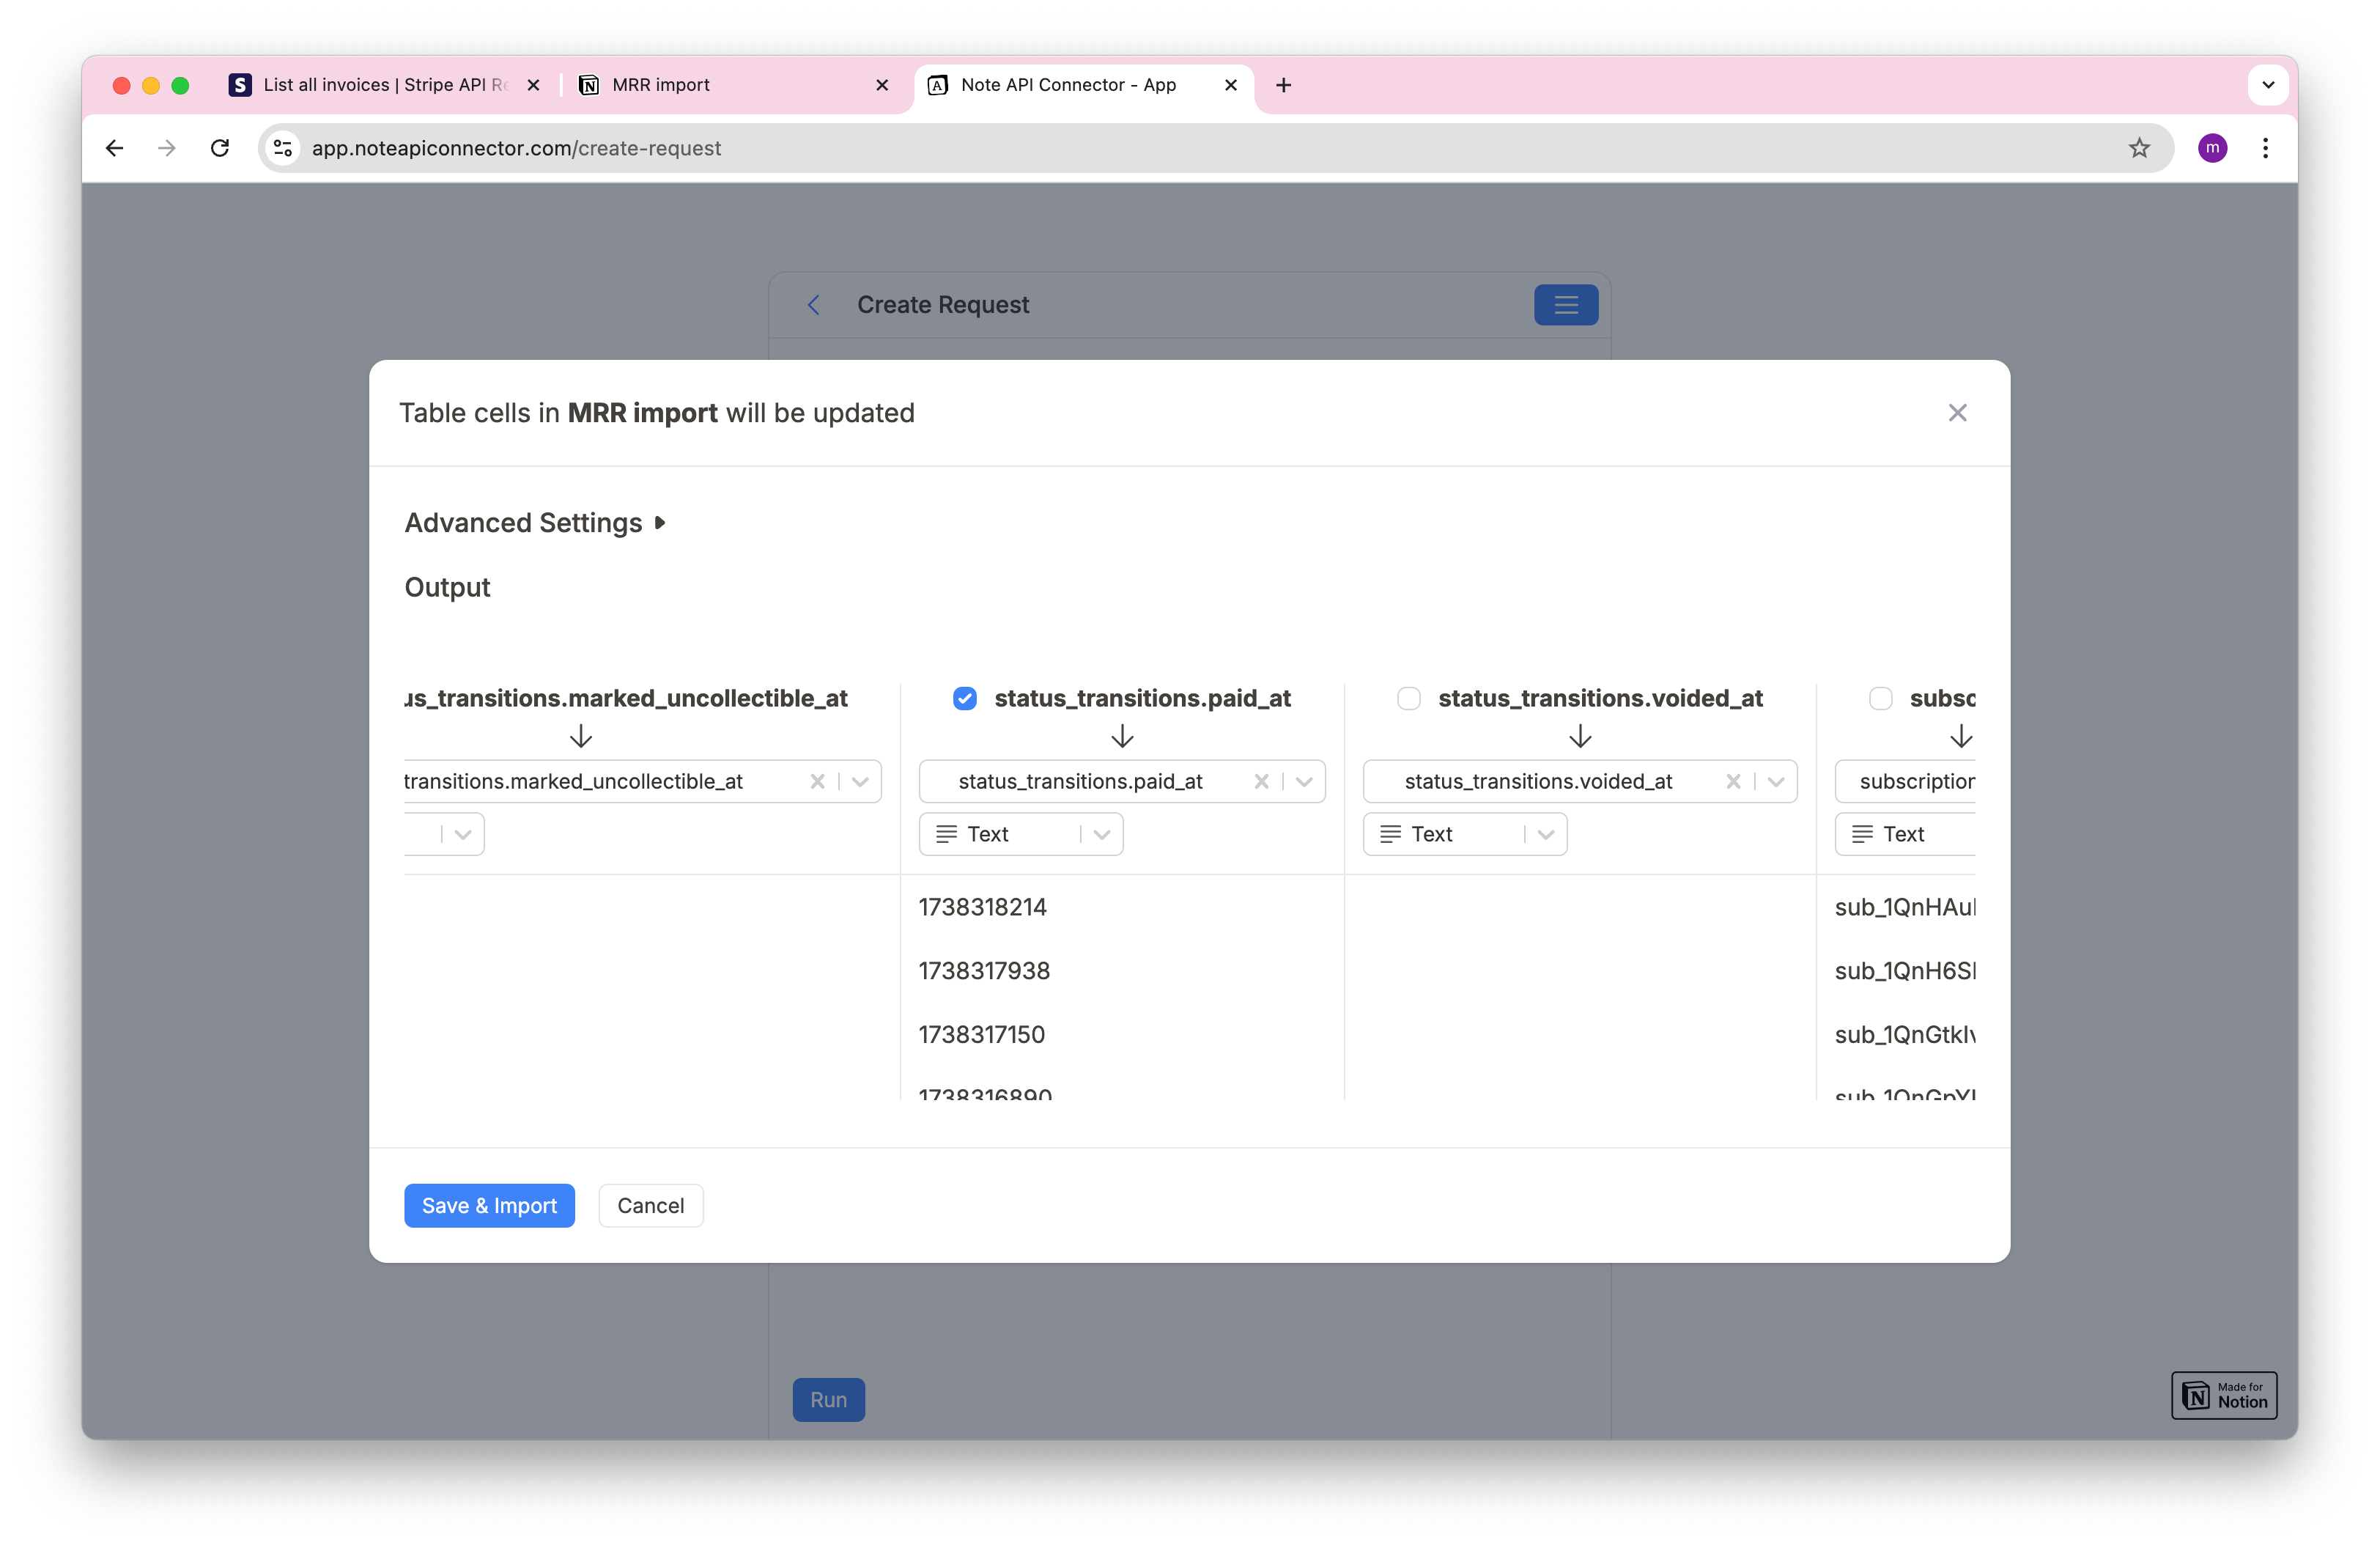Bookmark this page with the star
2380x1548 pixels.
click(2139, 148)
